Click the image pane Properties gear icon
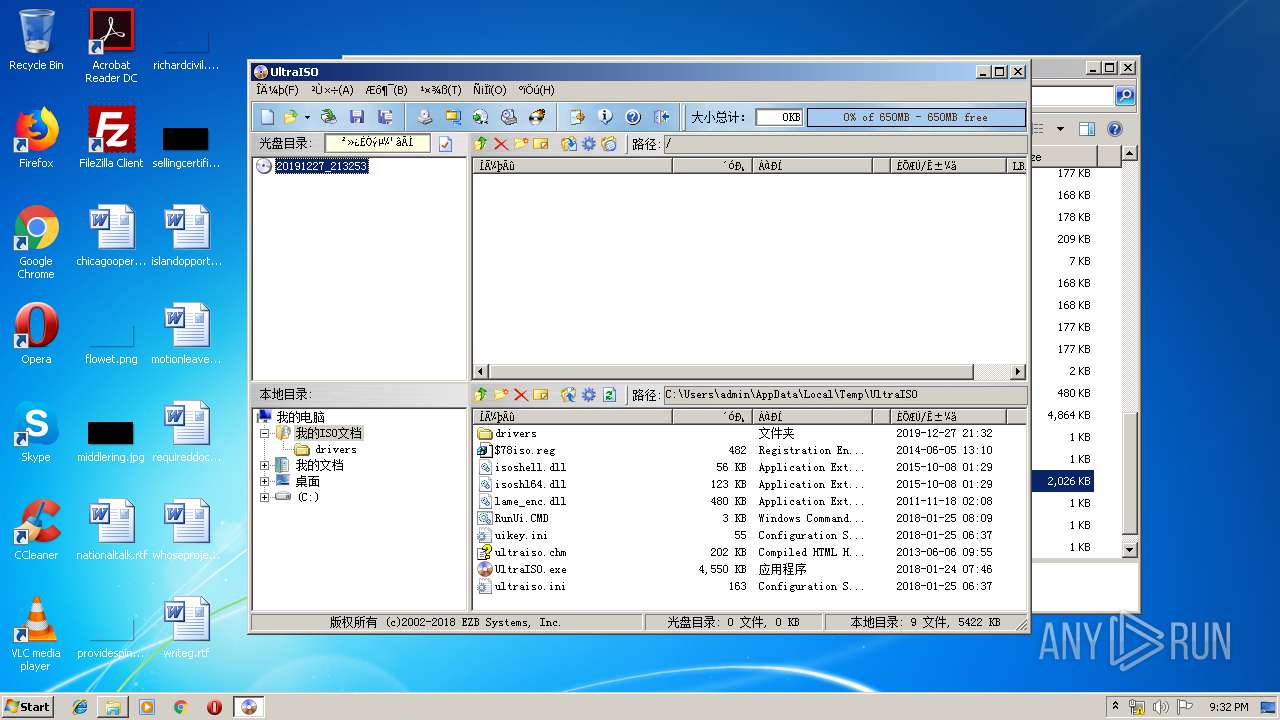1280x720 pixels. pos(589,144)
